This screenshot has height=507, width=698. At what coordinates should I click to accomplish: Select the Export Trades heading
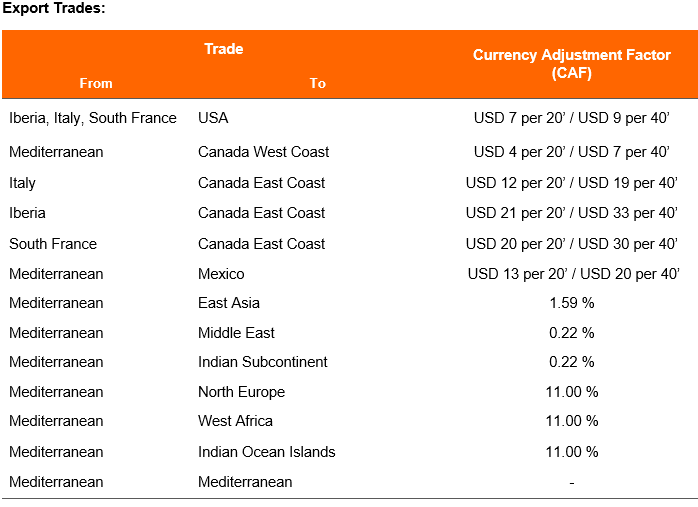point(54,8)
